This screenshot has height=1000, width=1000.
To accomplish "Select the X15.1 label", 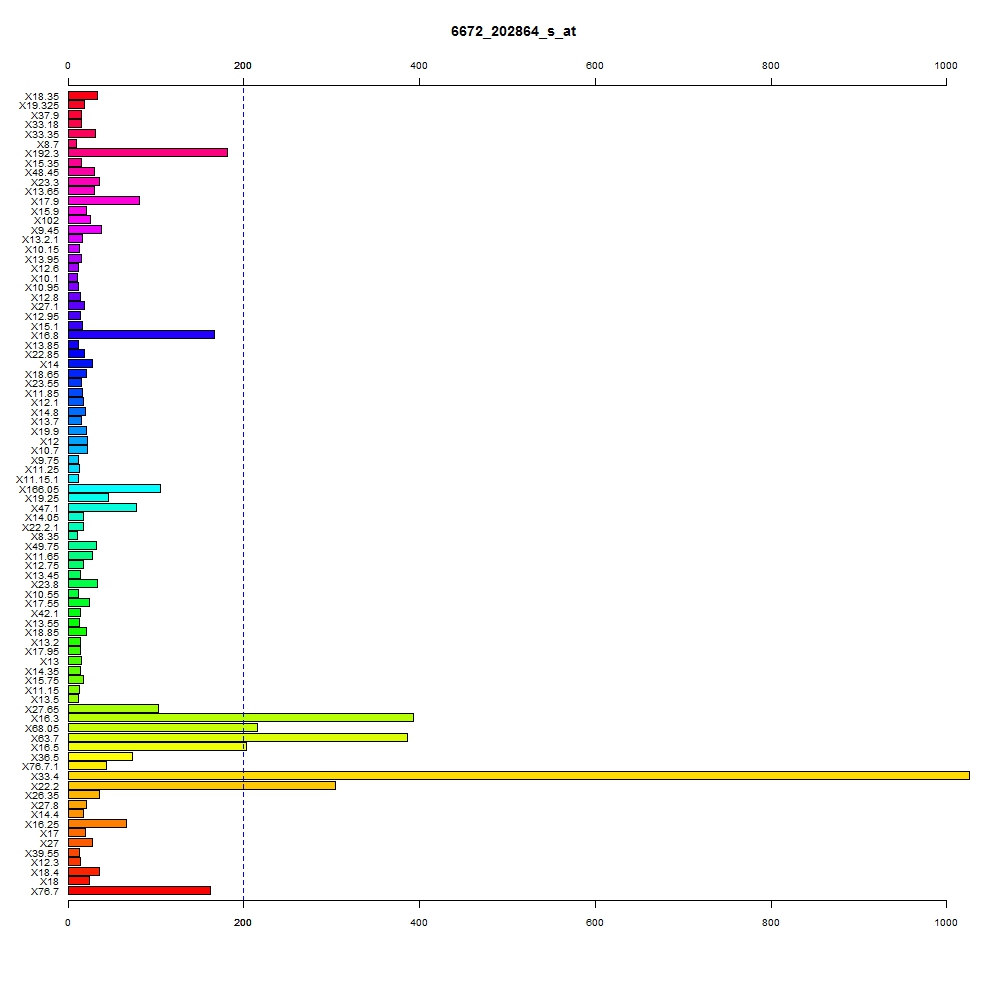I will 45,327.
